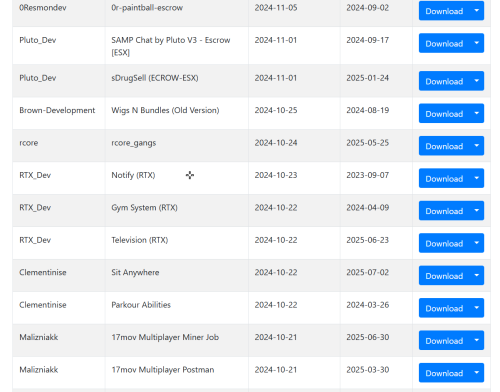Click date 2024-11-05 in paintball row
500x392 pixels.
pyautogui.click(x=276, y=8)
